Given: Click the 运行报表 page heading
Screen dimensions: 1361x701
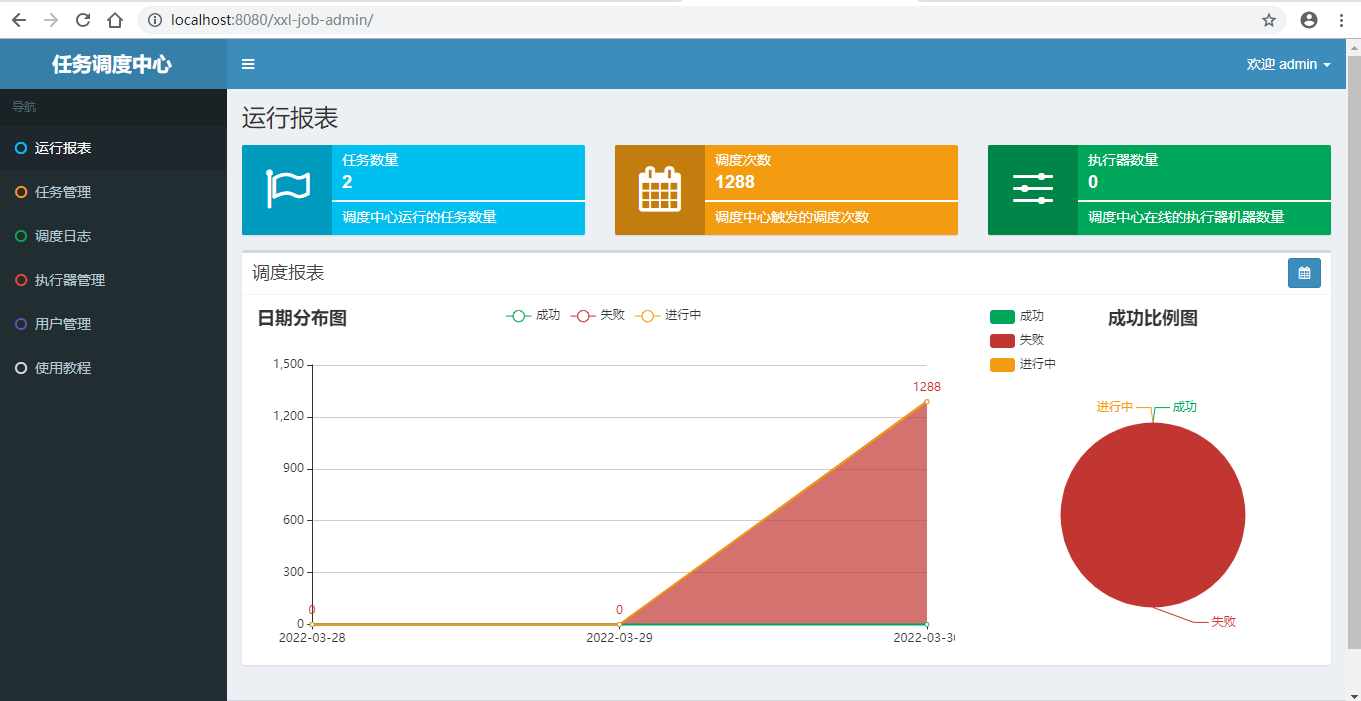Looking at the screenshot, I should (290, 118).
